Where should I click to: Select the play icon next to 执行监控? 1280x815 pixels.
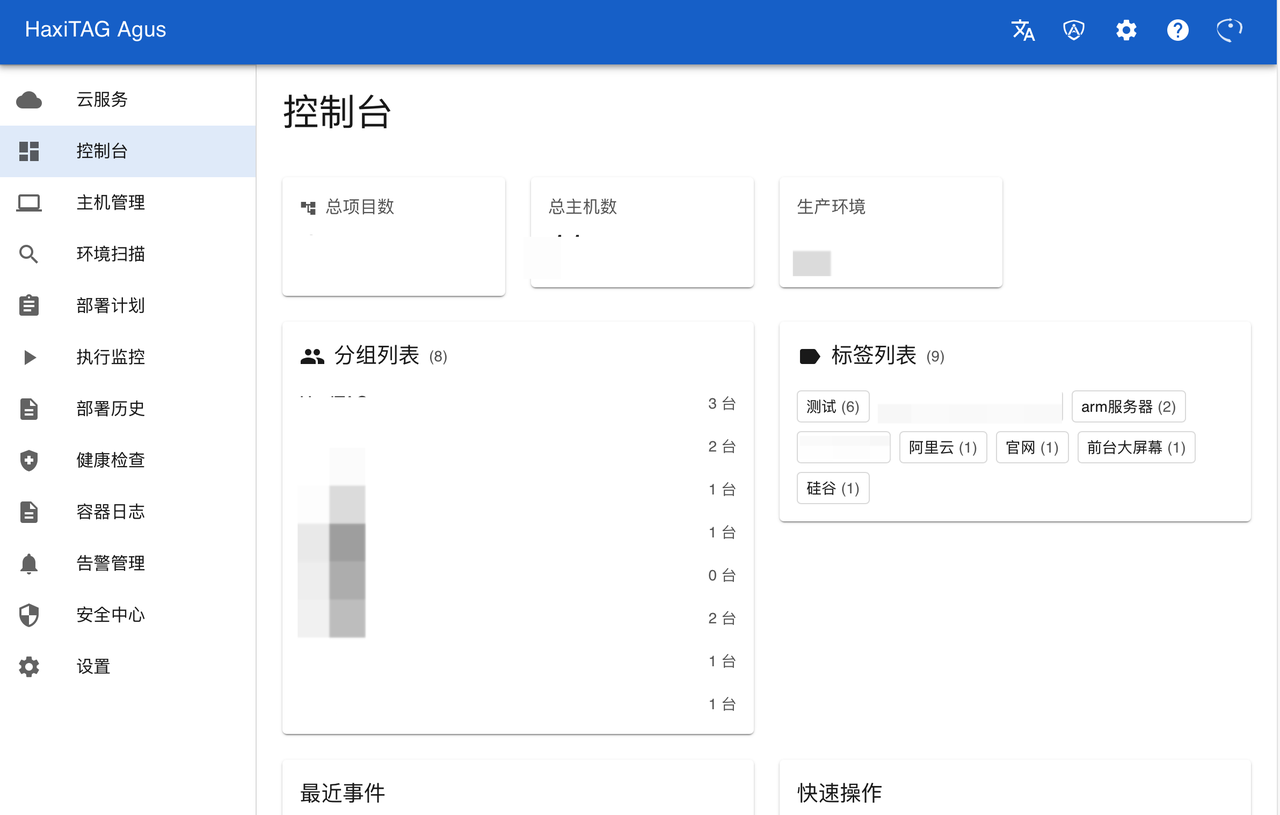click(x=29, y=357)
